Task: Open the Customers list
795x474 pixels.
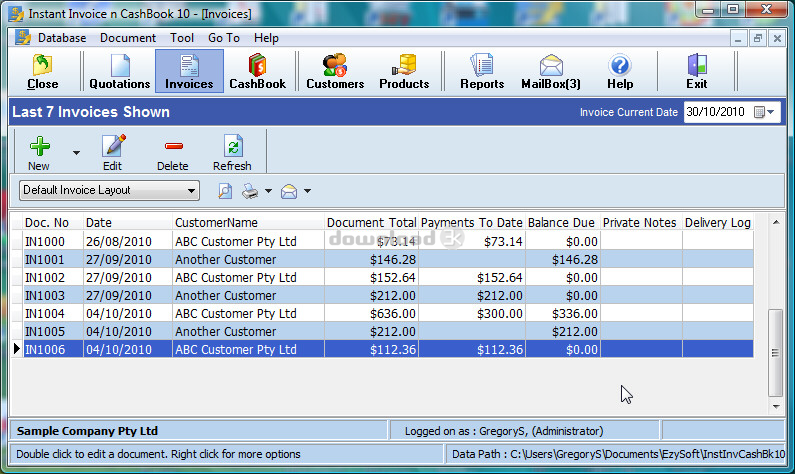Action: click(x=335, y=71)
